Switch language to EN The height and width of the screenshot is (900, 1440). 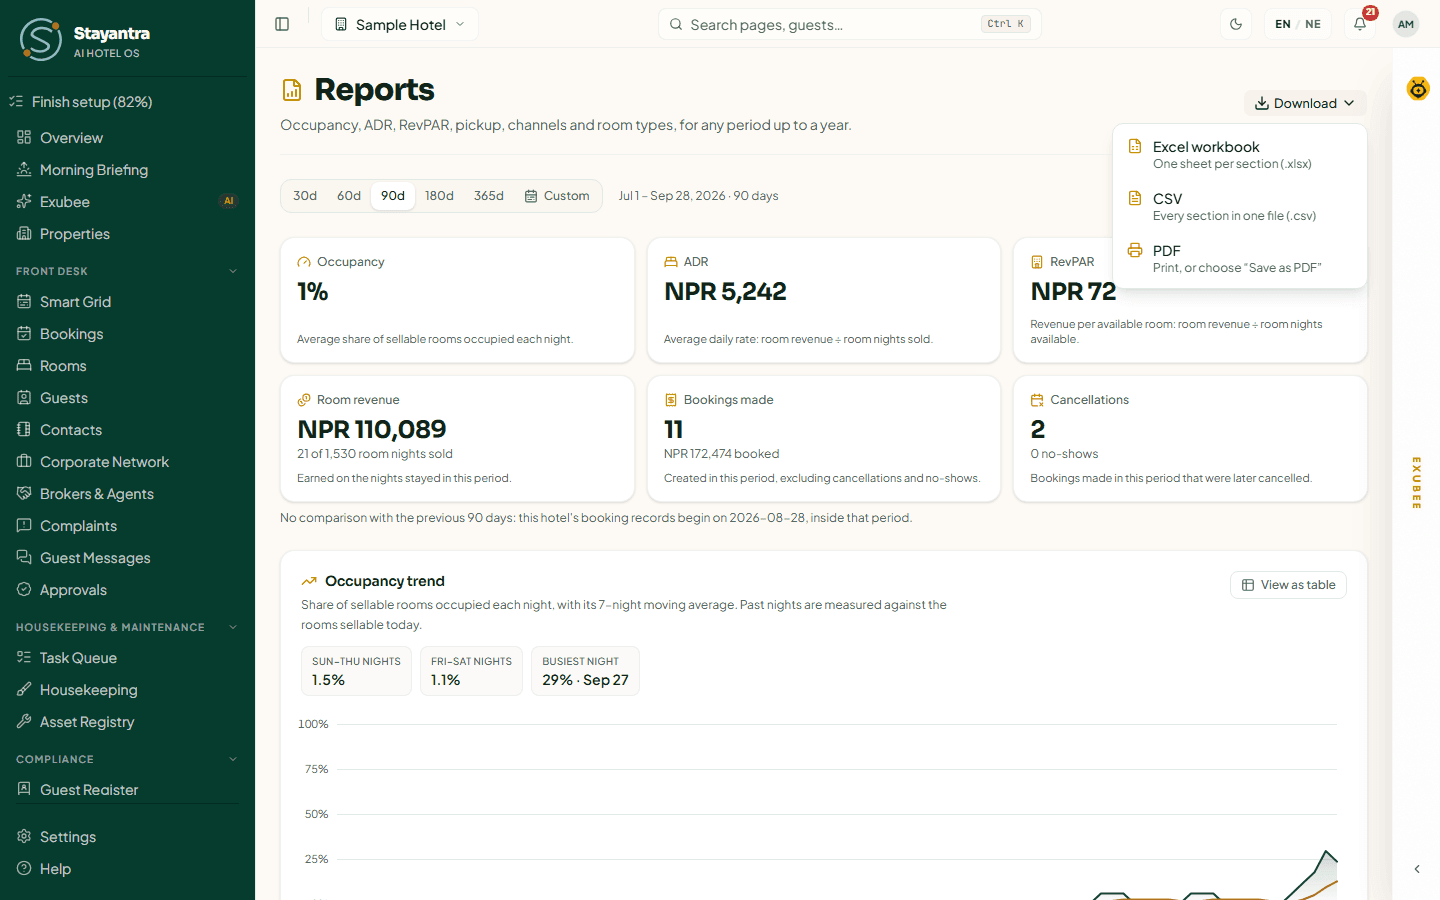coord(1282,24)
